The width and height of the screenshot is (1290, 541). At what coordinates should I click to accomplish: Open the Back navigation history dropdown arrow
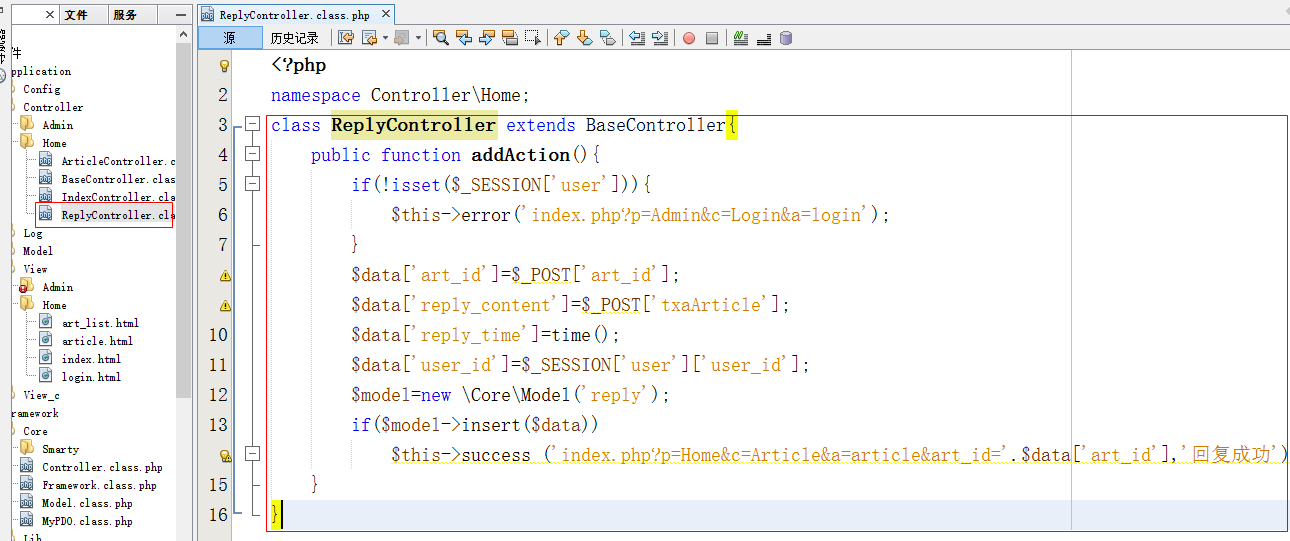(x=385, y=38)
